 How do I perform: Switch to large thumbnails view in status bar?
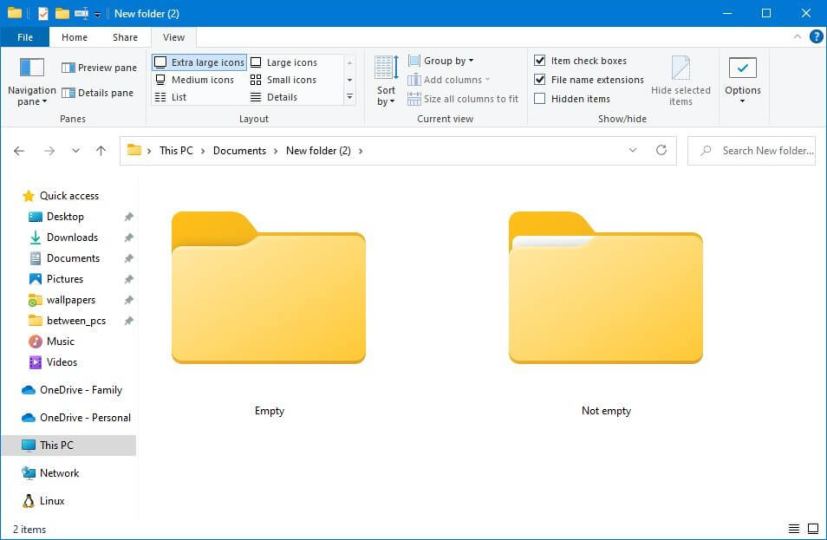[x=813, y=528]
